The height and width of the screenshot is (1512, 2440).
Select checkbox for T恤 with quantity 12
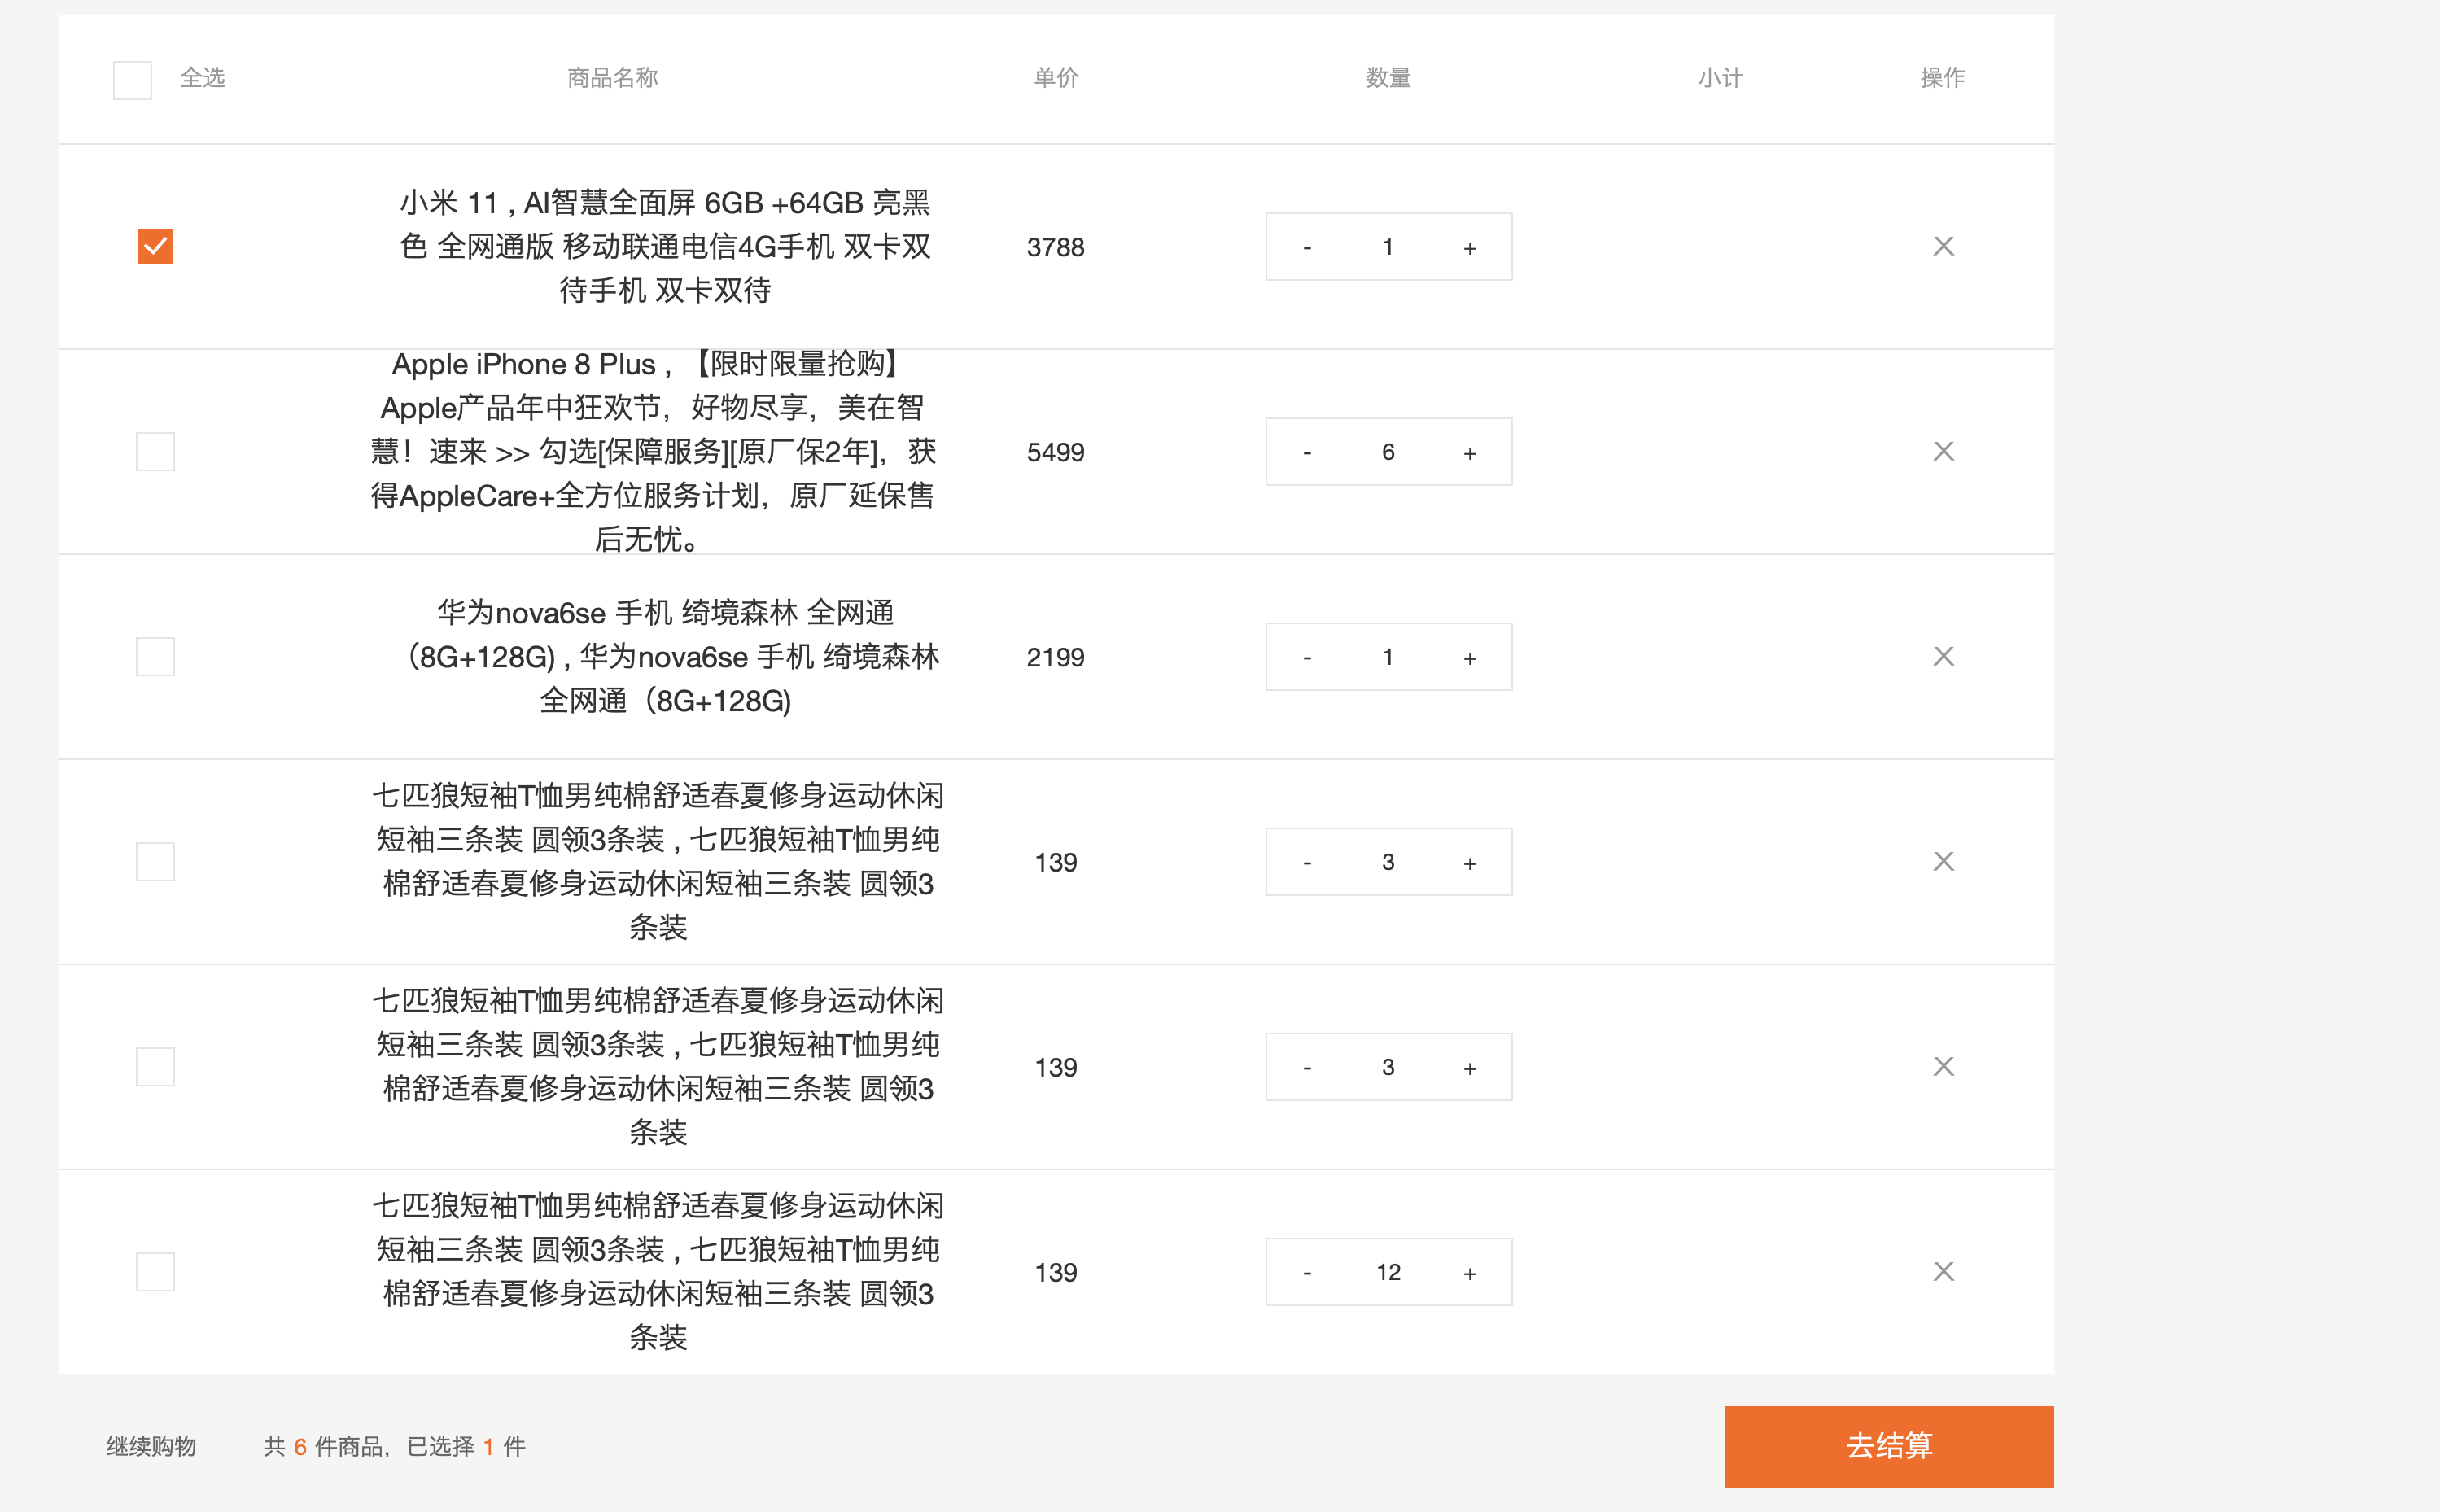[x=155, y=1271]
